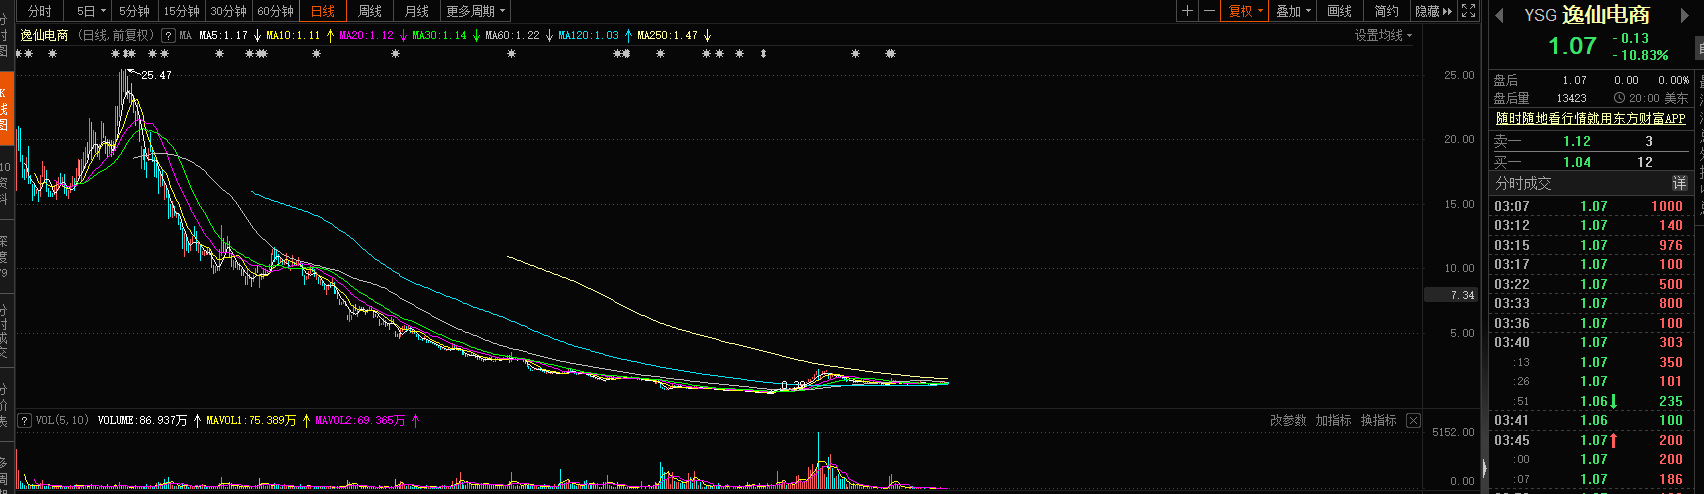Toggle 画线 drawing mode

click(x=1339, y=11)
